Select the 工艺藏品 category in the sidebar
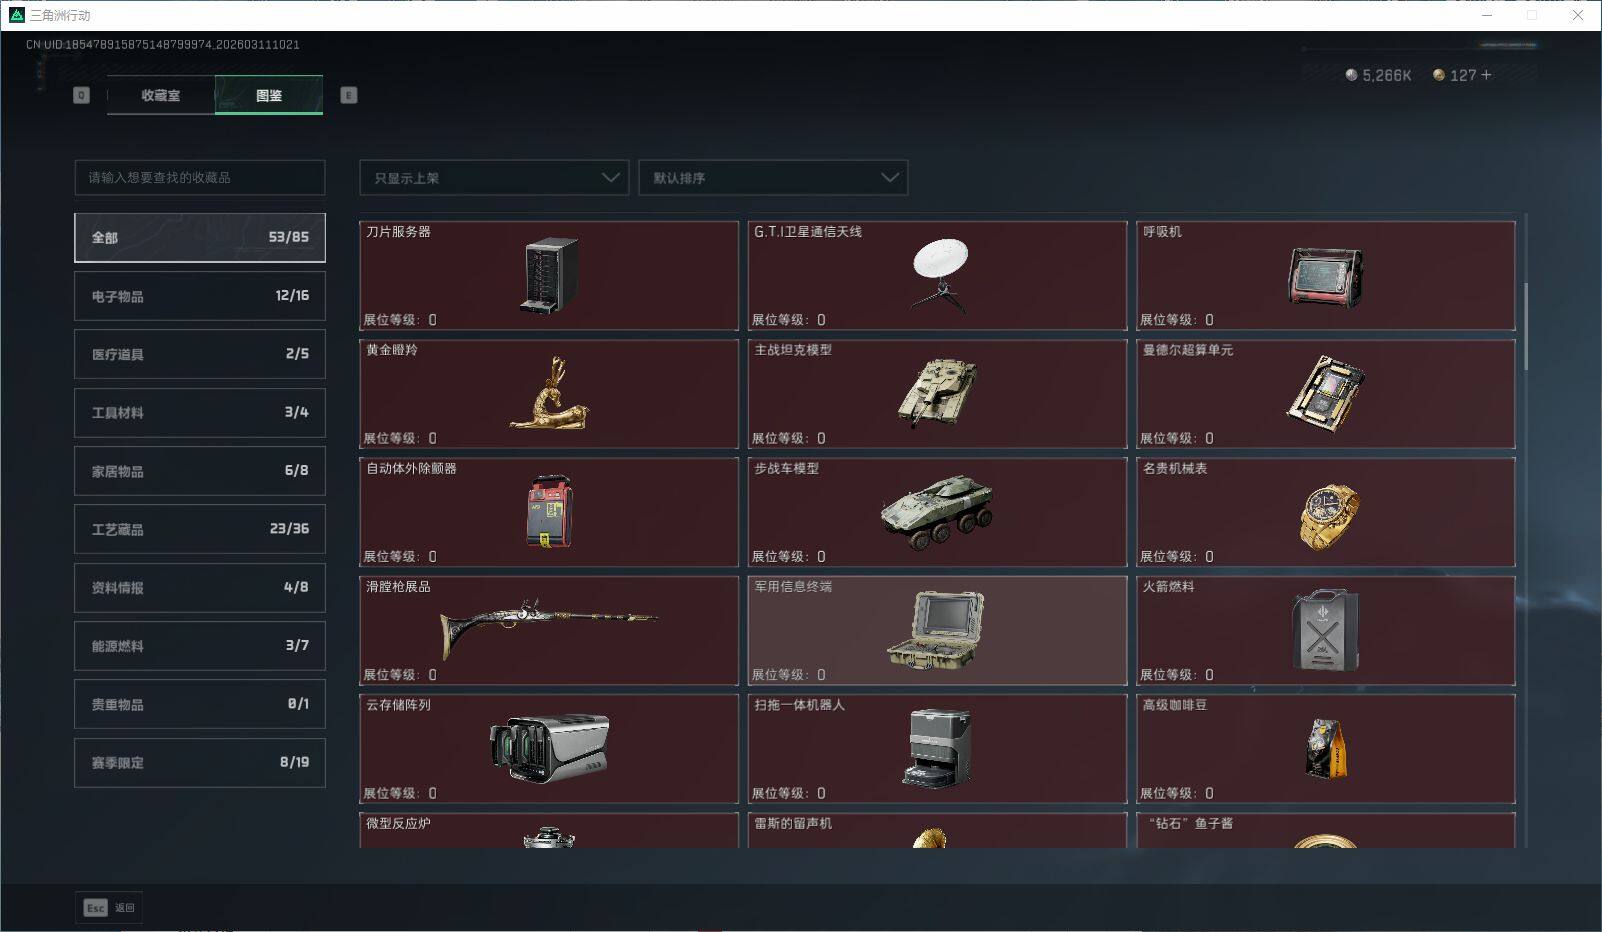Screen dimensions: 1602x932 click(x=199, y=529)
